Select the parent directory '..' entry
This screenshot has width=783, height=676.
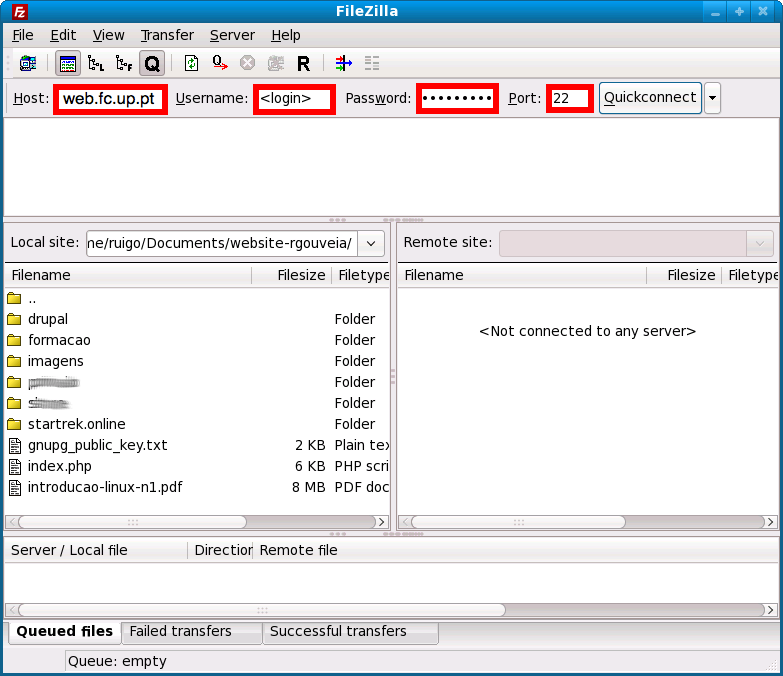click(x=197, y=299)
